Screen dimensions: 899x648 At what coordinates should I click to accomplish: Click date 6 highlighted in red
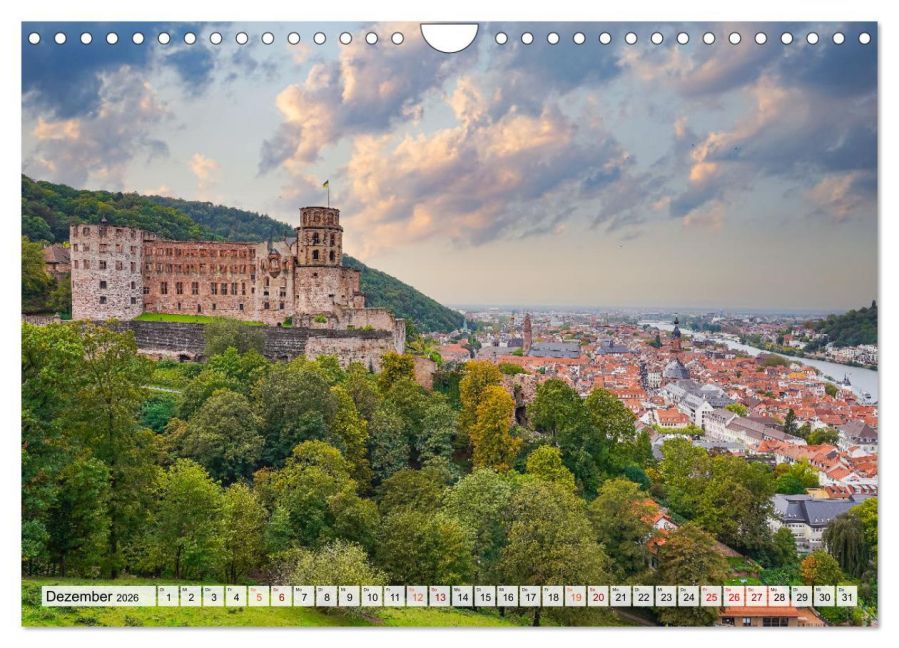[281, 597]
